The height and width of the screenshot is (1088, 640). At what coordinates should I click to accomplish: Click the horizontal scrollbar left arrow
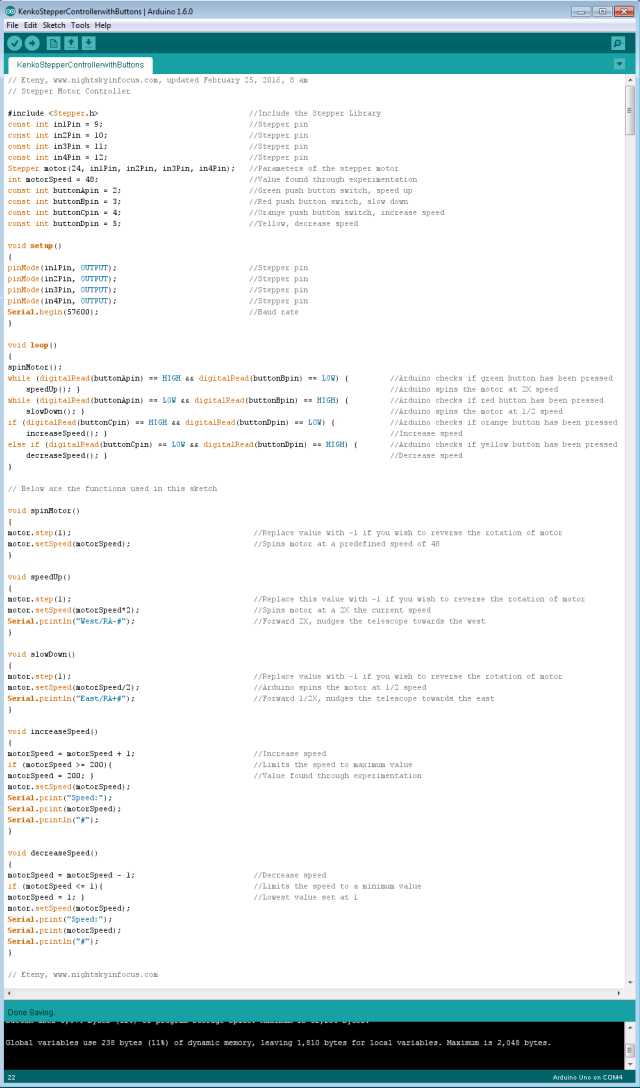coord(9,993)
